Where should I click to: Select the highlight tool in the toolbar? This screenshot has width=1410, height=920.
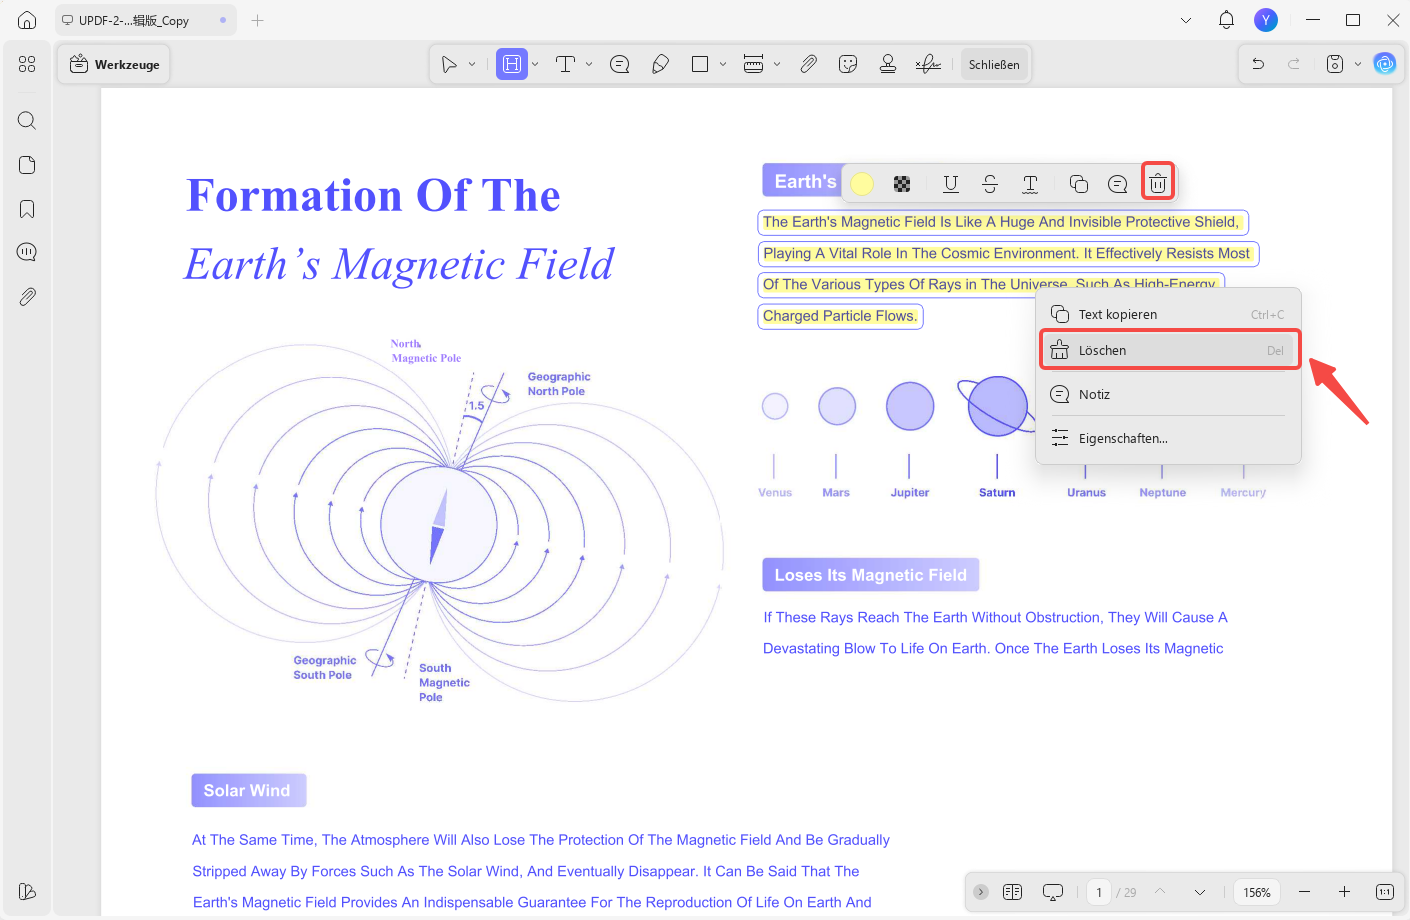pyautogui.click(x=511, y=64)
